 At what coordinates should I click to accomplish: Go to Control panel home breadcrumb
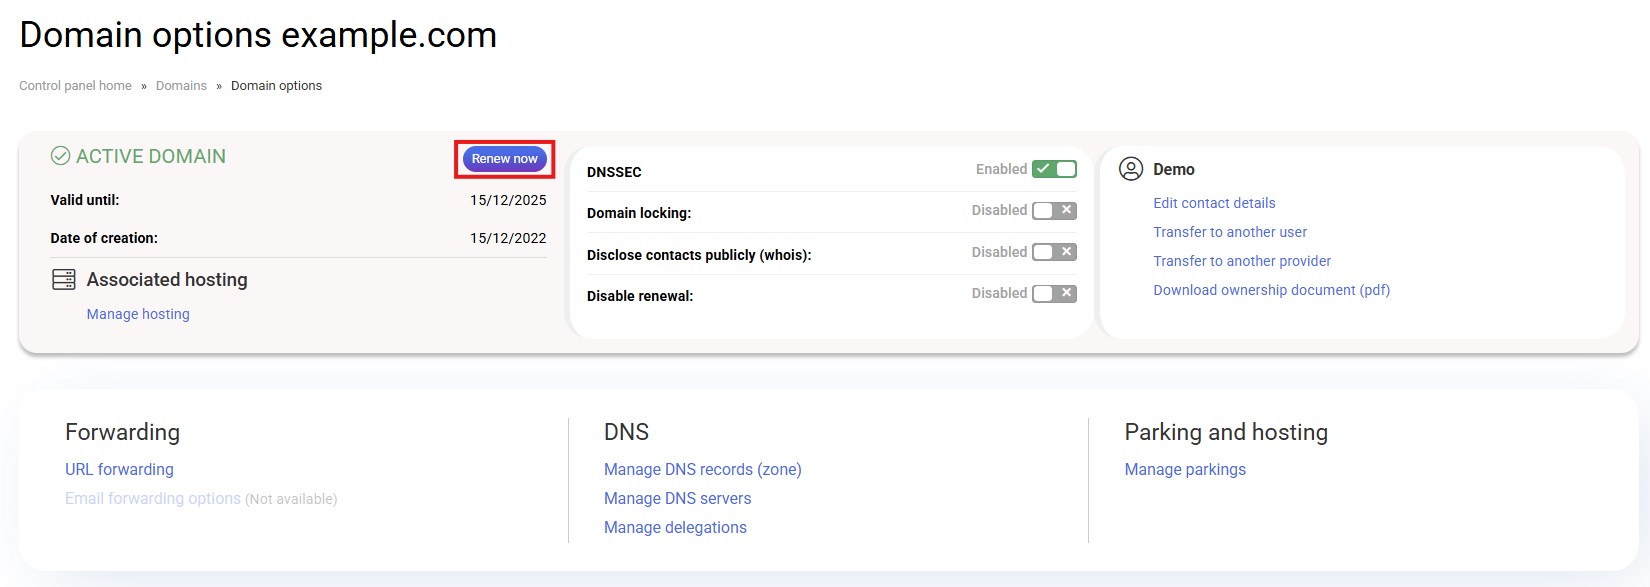(75, 86)
